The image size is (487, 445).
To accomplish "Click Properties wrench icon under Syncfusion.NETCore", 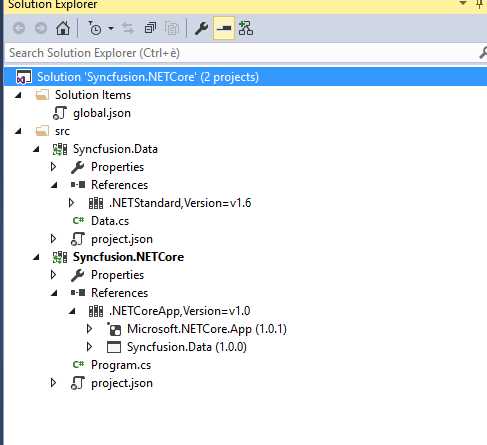I will (x=78, y=275).
